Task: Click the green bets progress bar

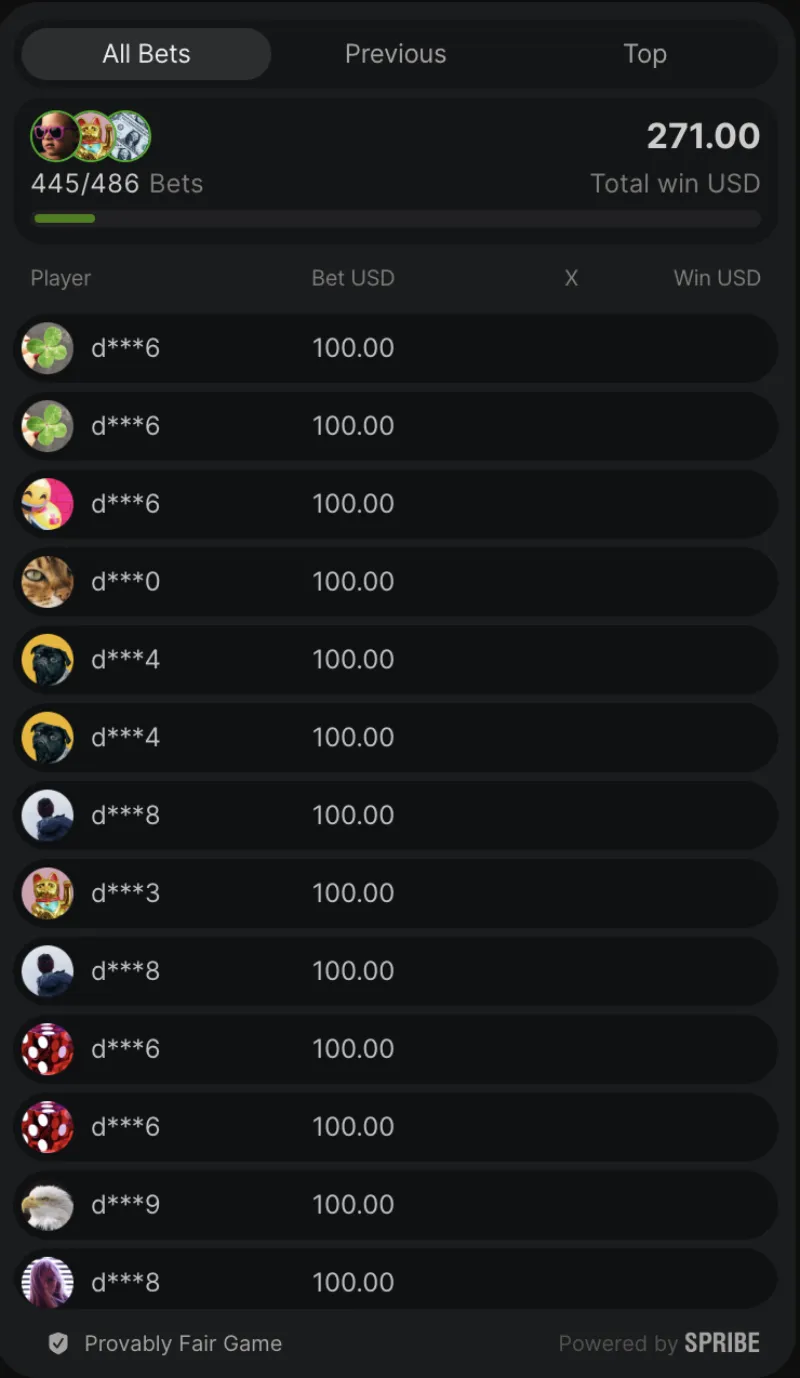Action: [x=65, y=218]
